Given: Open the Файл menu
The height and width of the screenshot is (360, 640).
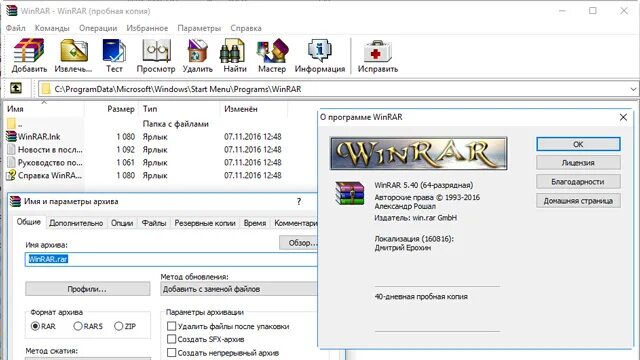Looking at the screenshot, I should pos(16,28).
